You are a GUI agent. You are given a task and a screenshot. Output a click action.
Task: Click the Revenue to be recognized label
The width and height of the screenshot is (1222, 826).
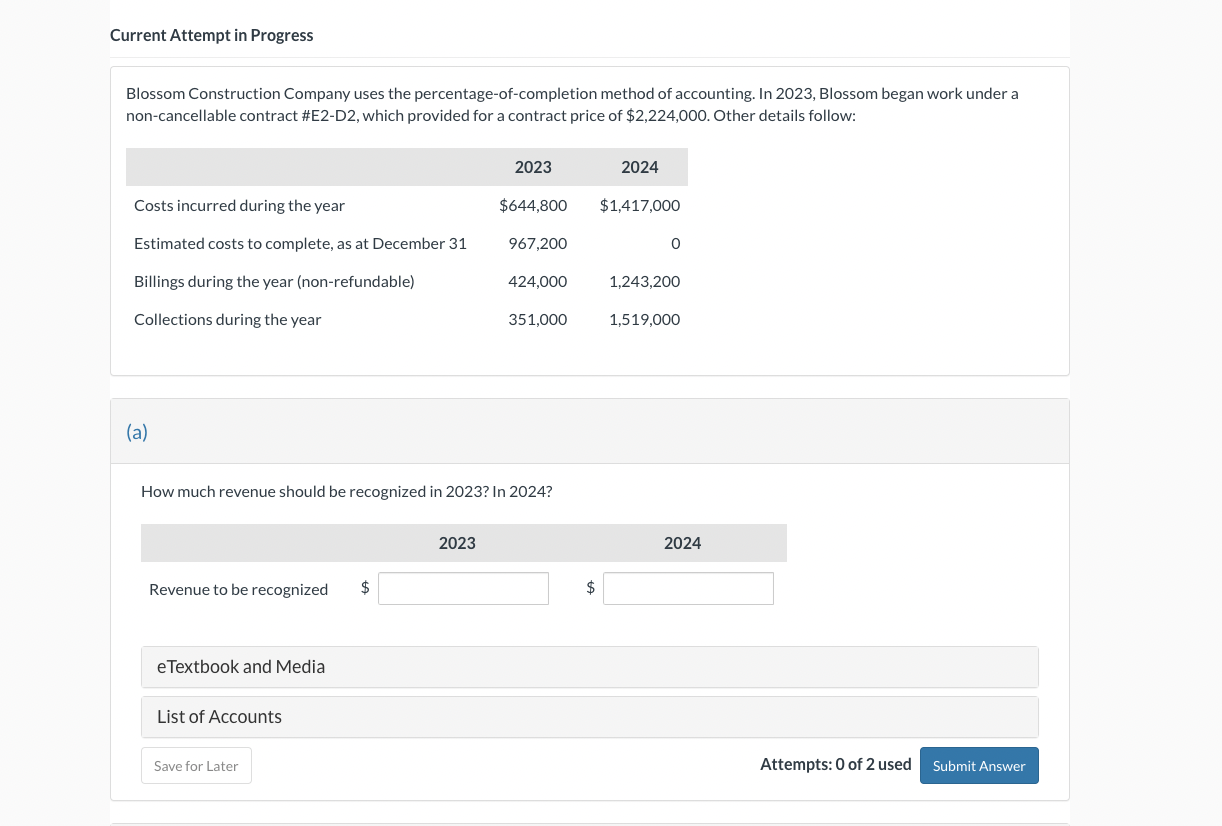tap(238, 590)
